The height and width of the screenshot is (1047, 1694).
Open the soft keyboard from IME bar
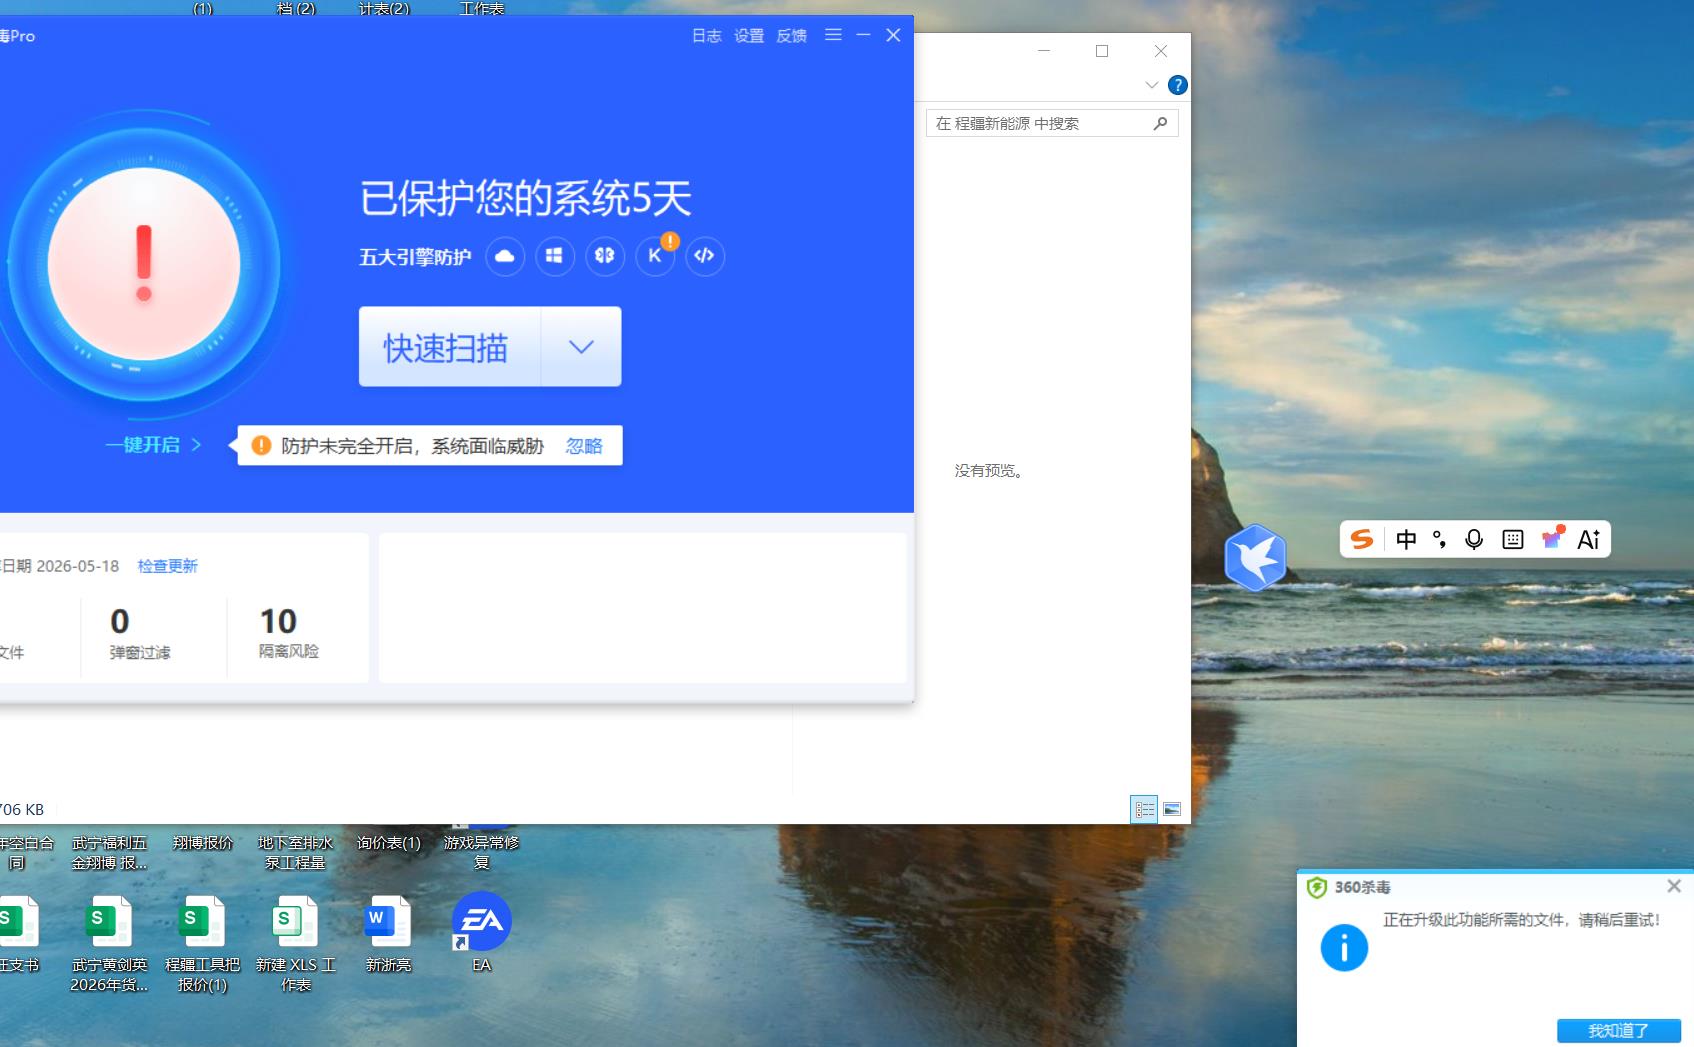[x=1513, y=540]
